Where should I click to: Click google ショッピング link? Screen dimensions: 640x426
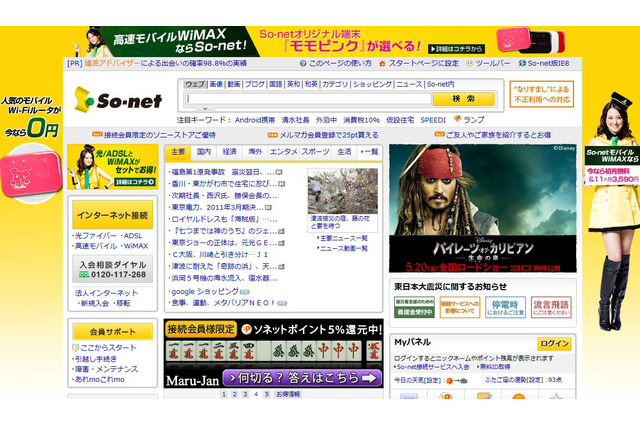[205, 292]
